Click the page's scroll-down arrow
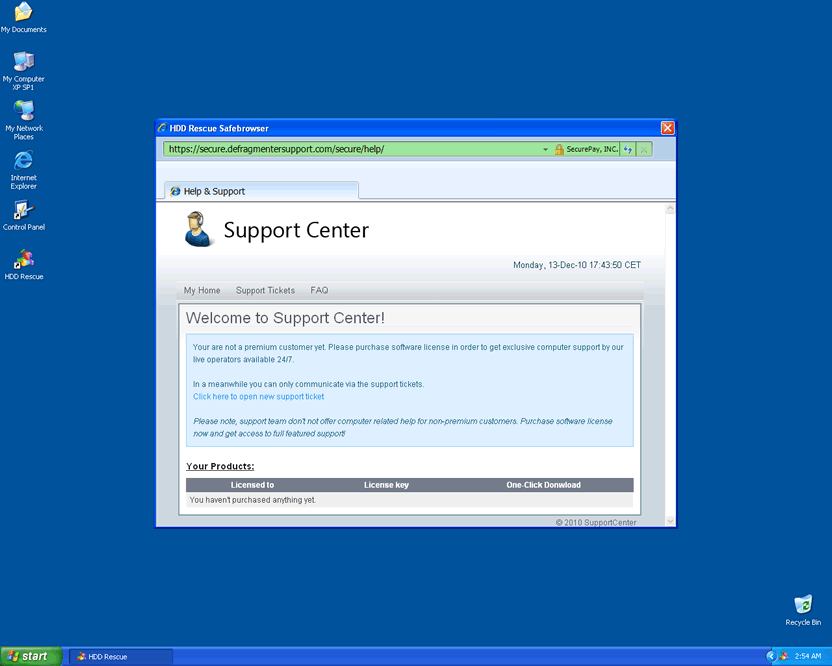 670,520
